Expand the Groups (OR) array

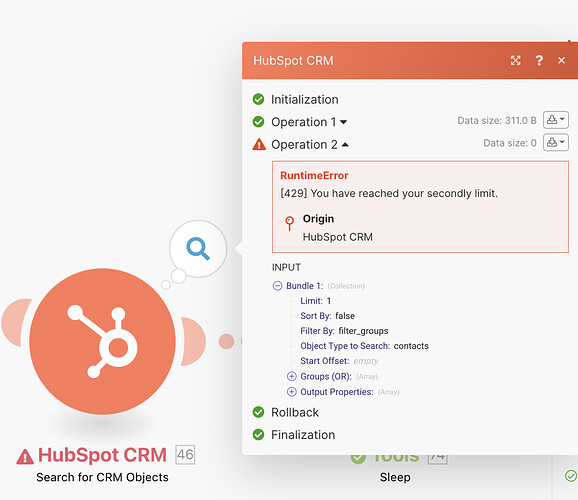[x=292, y=376]
